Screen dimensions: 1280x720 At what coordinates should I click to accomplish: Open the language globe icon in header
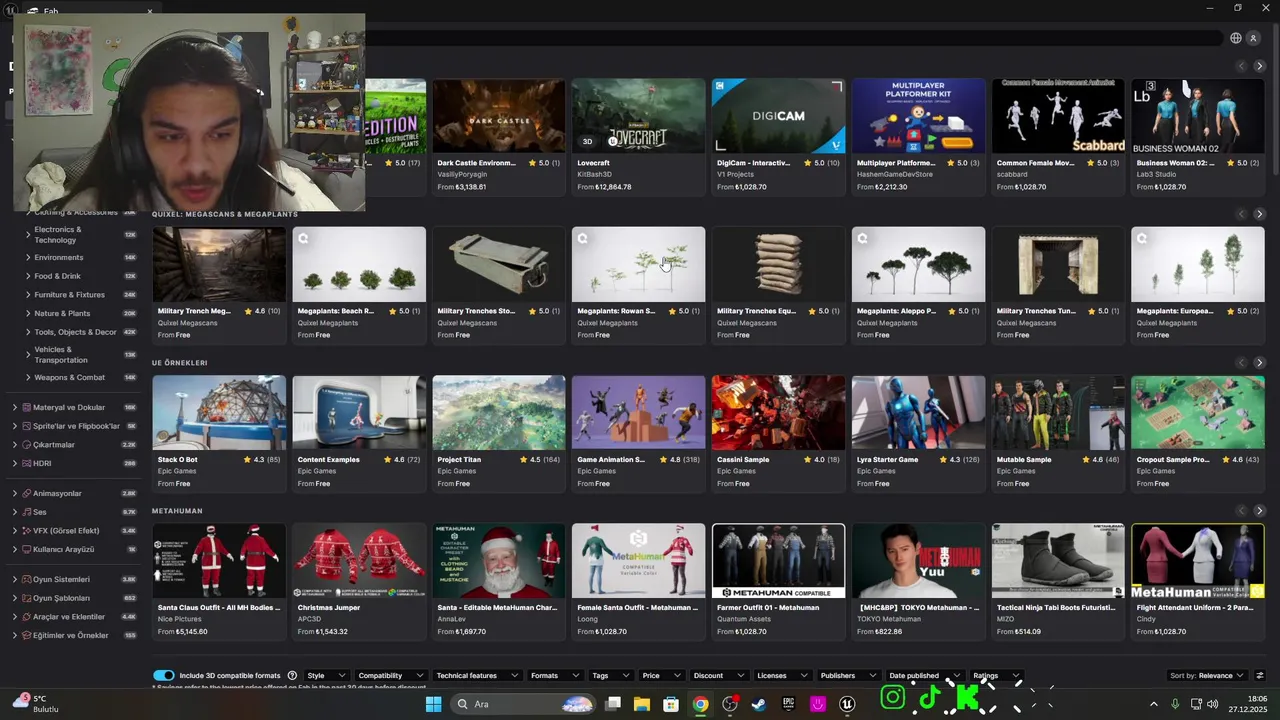click(1236, 38)
